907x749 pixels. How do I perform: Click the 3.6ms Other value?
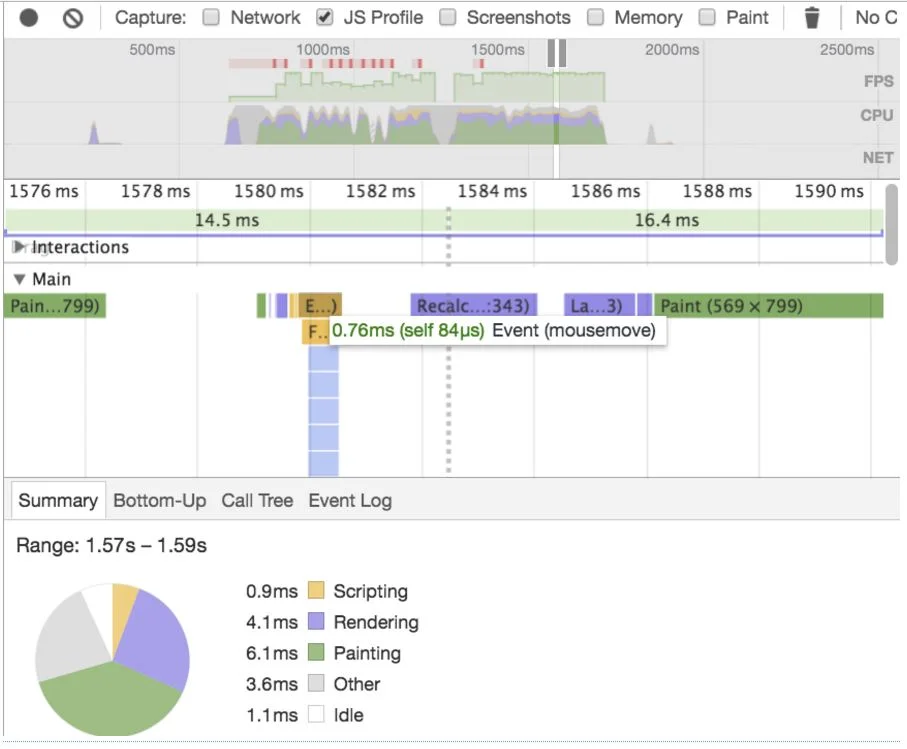tap(272, 684)
